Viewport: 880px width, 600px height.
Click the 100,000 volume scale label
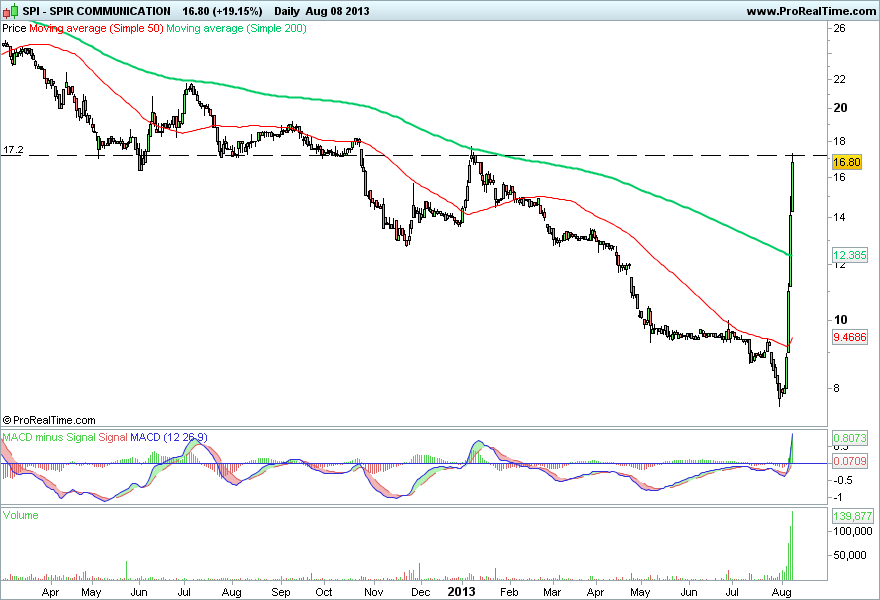[852, 531]
